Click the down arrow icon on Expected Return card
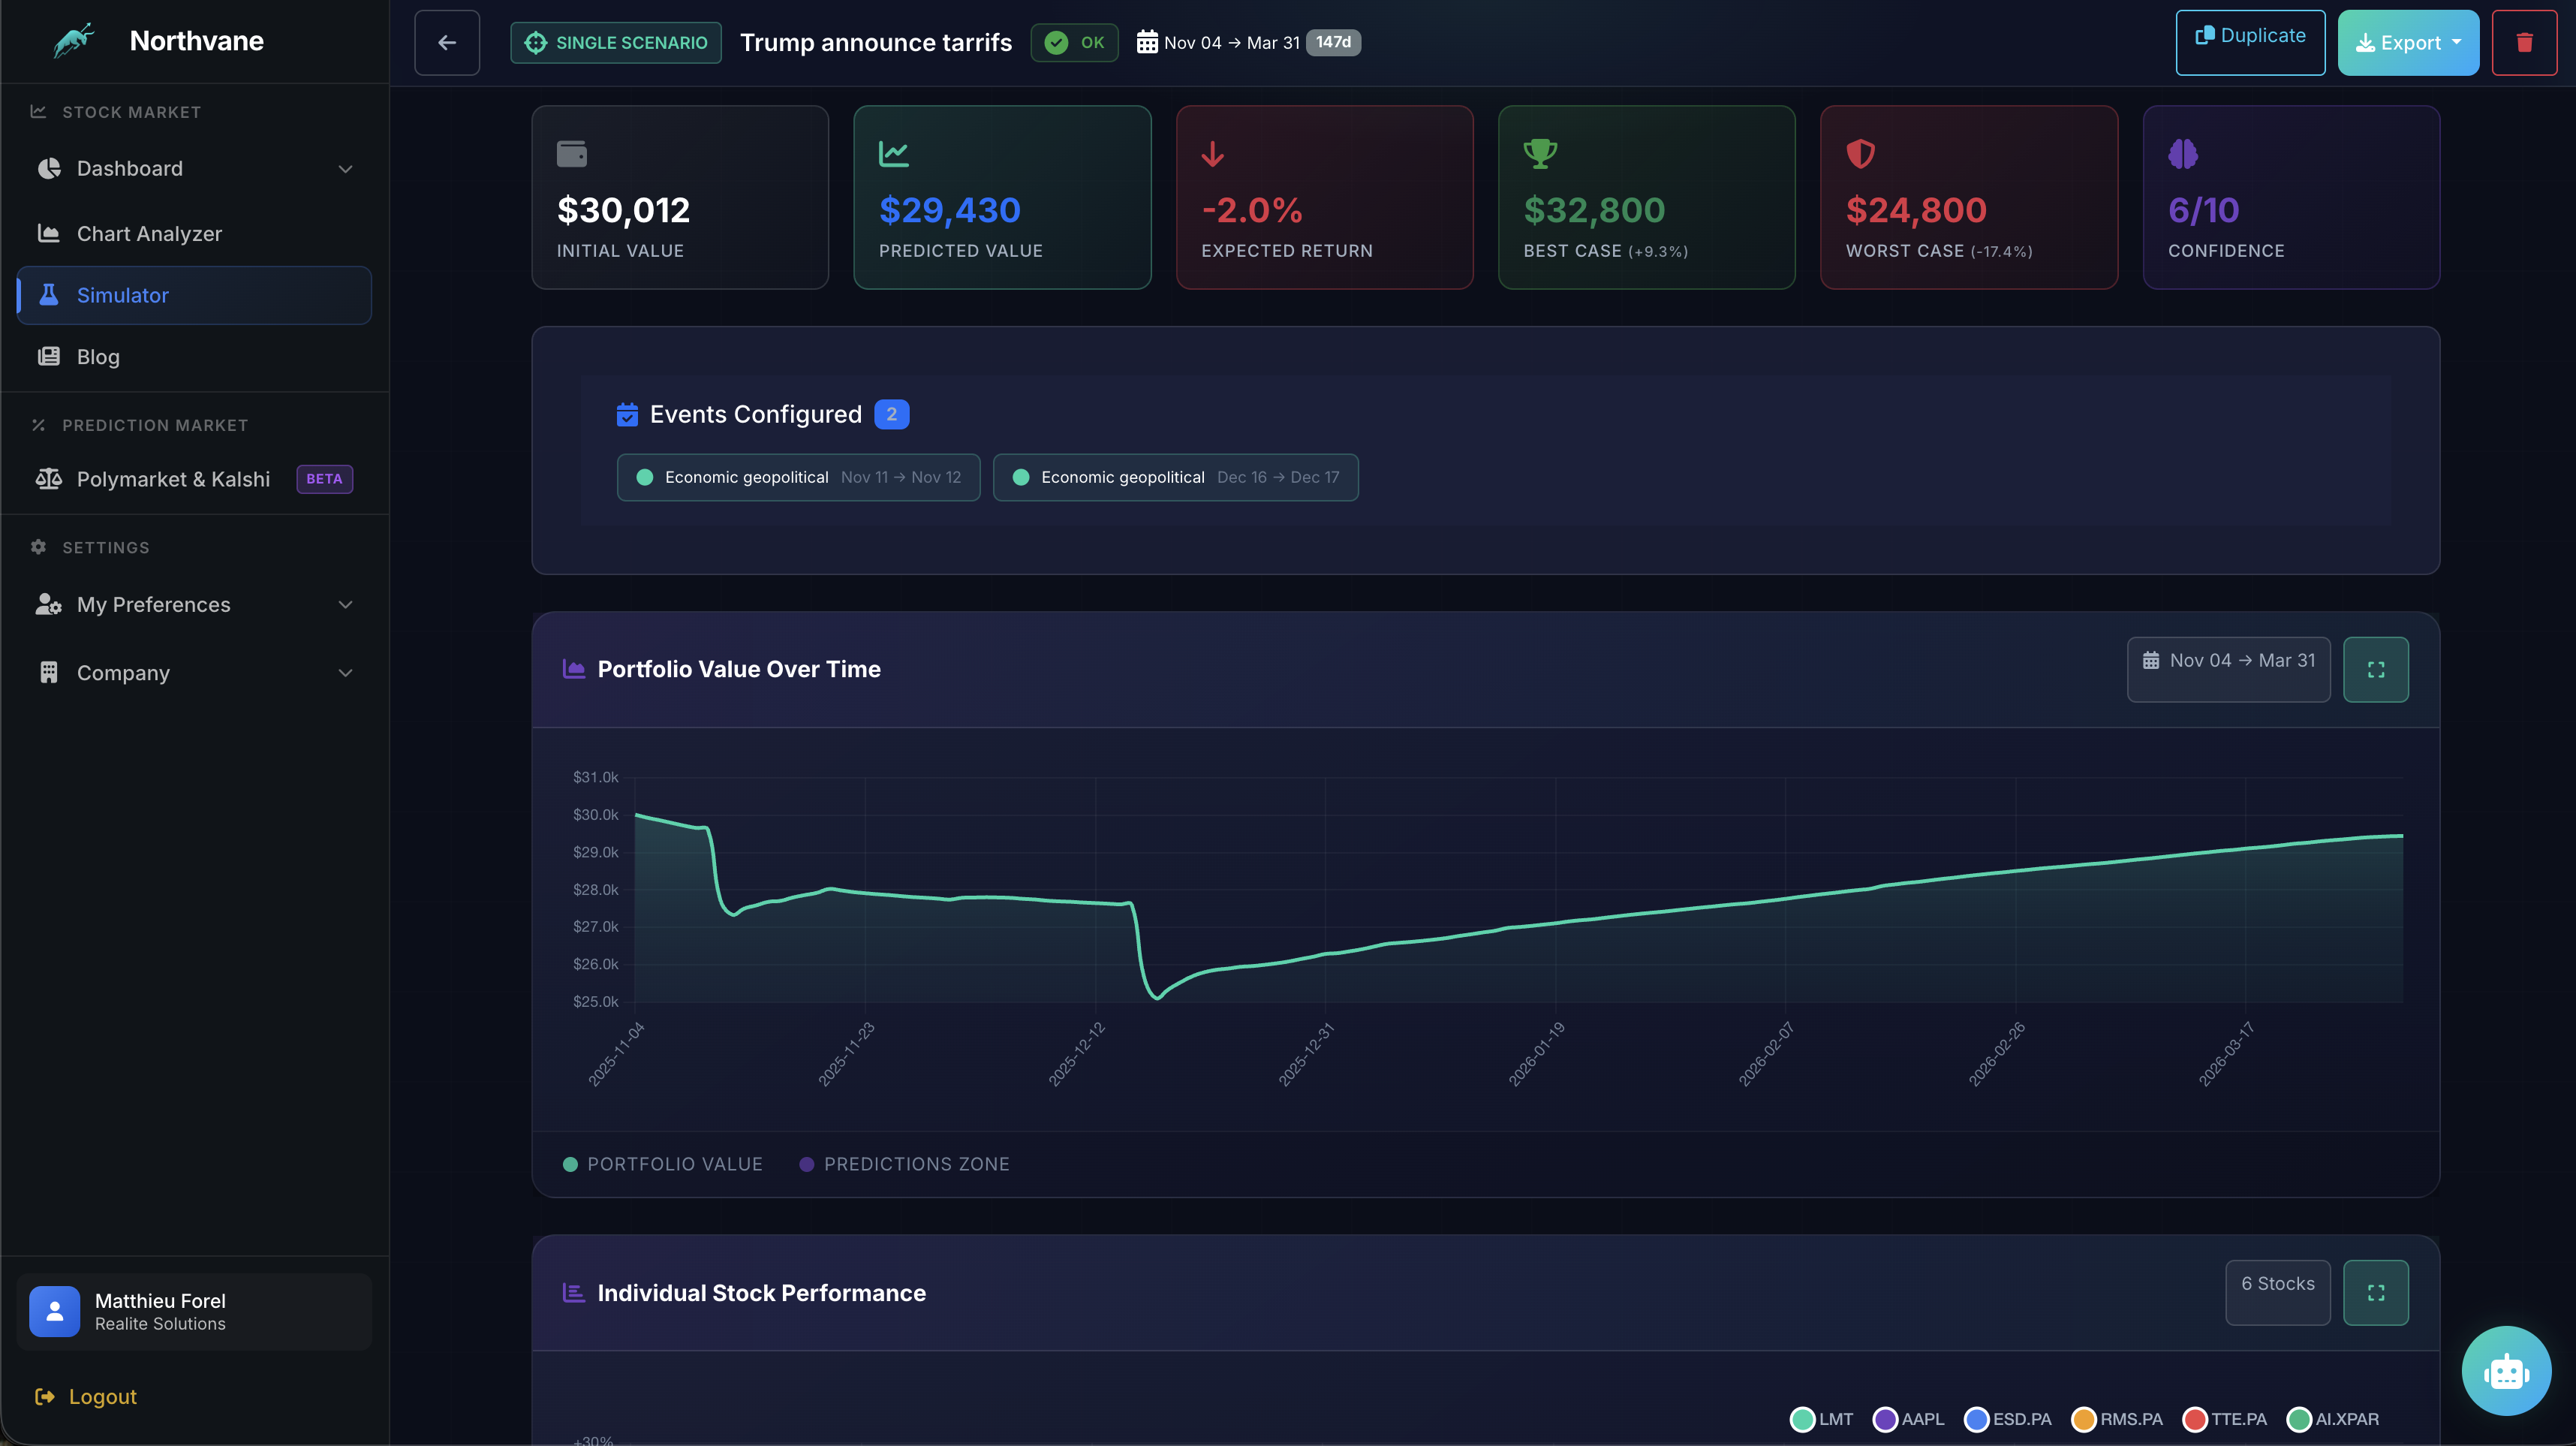Viewport: 2576px width, 1446px height. [x=1213, y=154]
